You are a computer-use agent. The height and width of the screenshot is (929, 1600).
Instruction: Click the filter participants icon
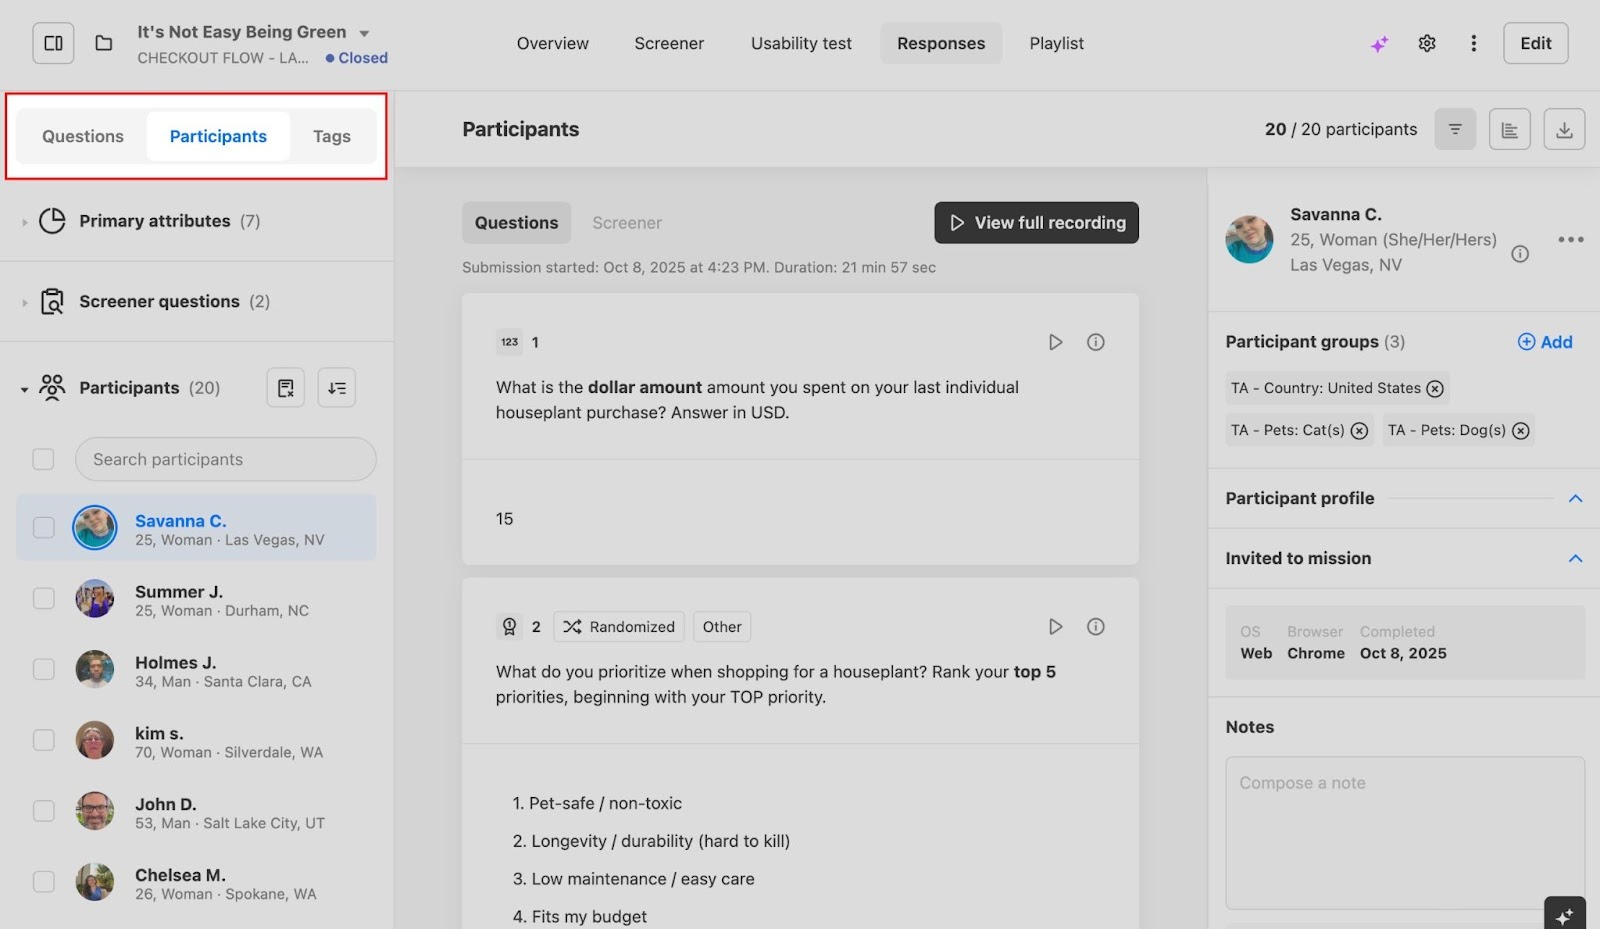tap(1455, 129)
